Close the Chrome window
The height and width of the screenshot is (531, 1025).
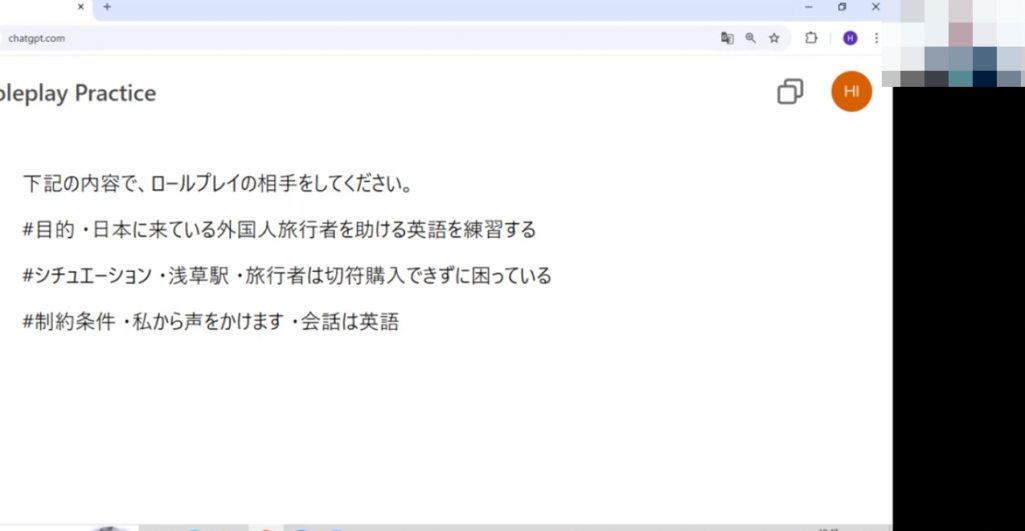876,7
